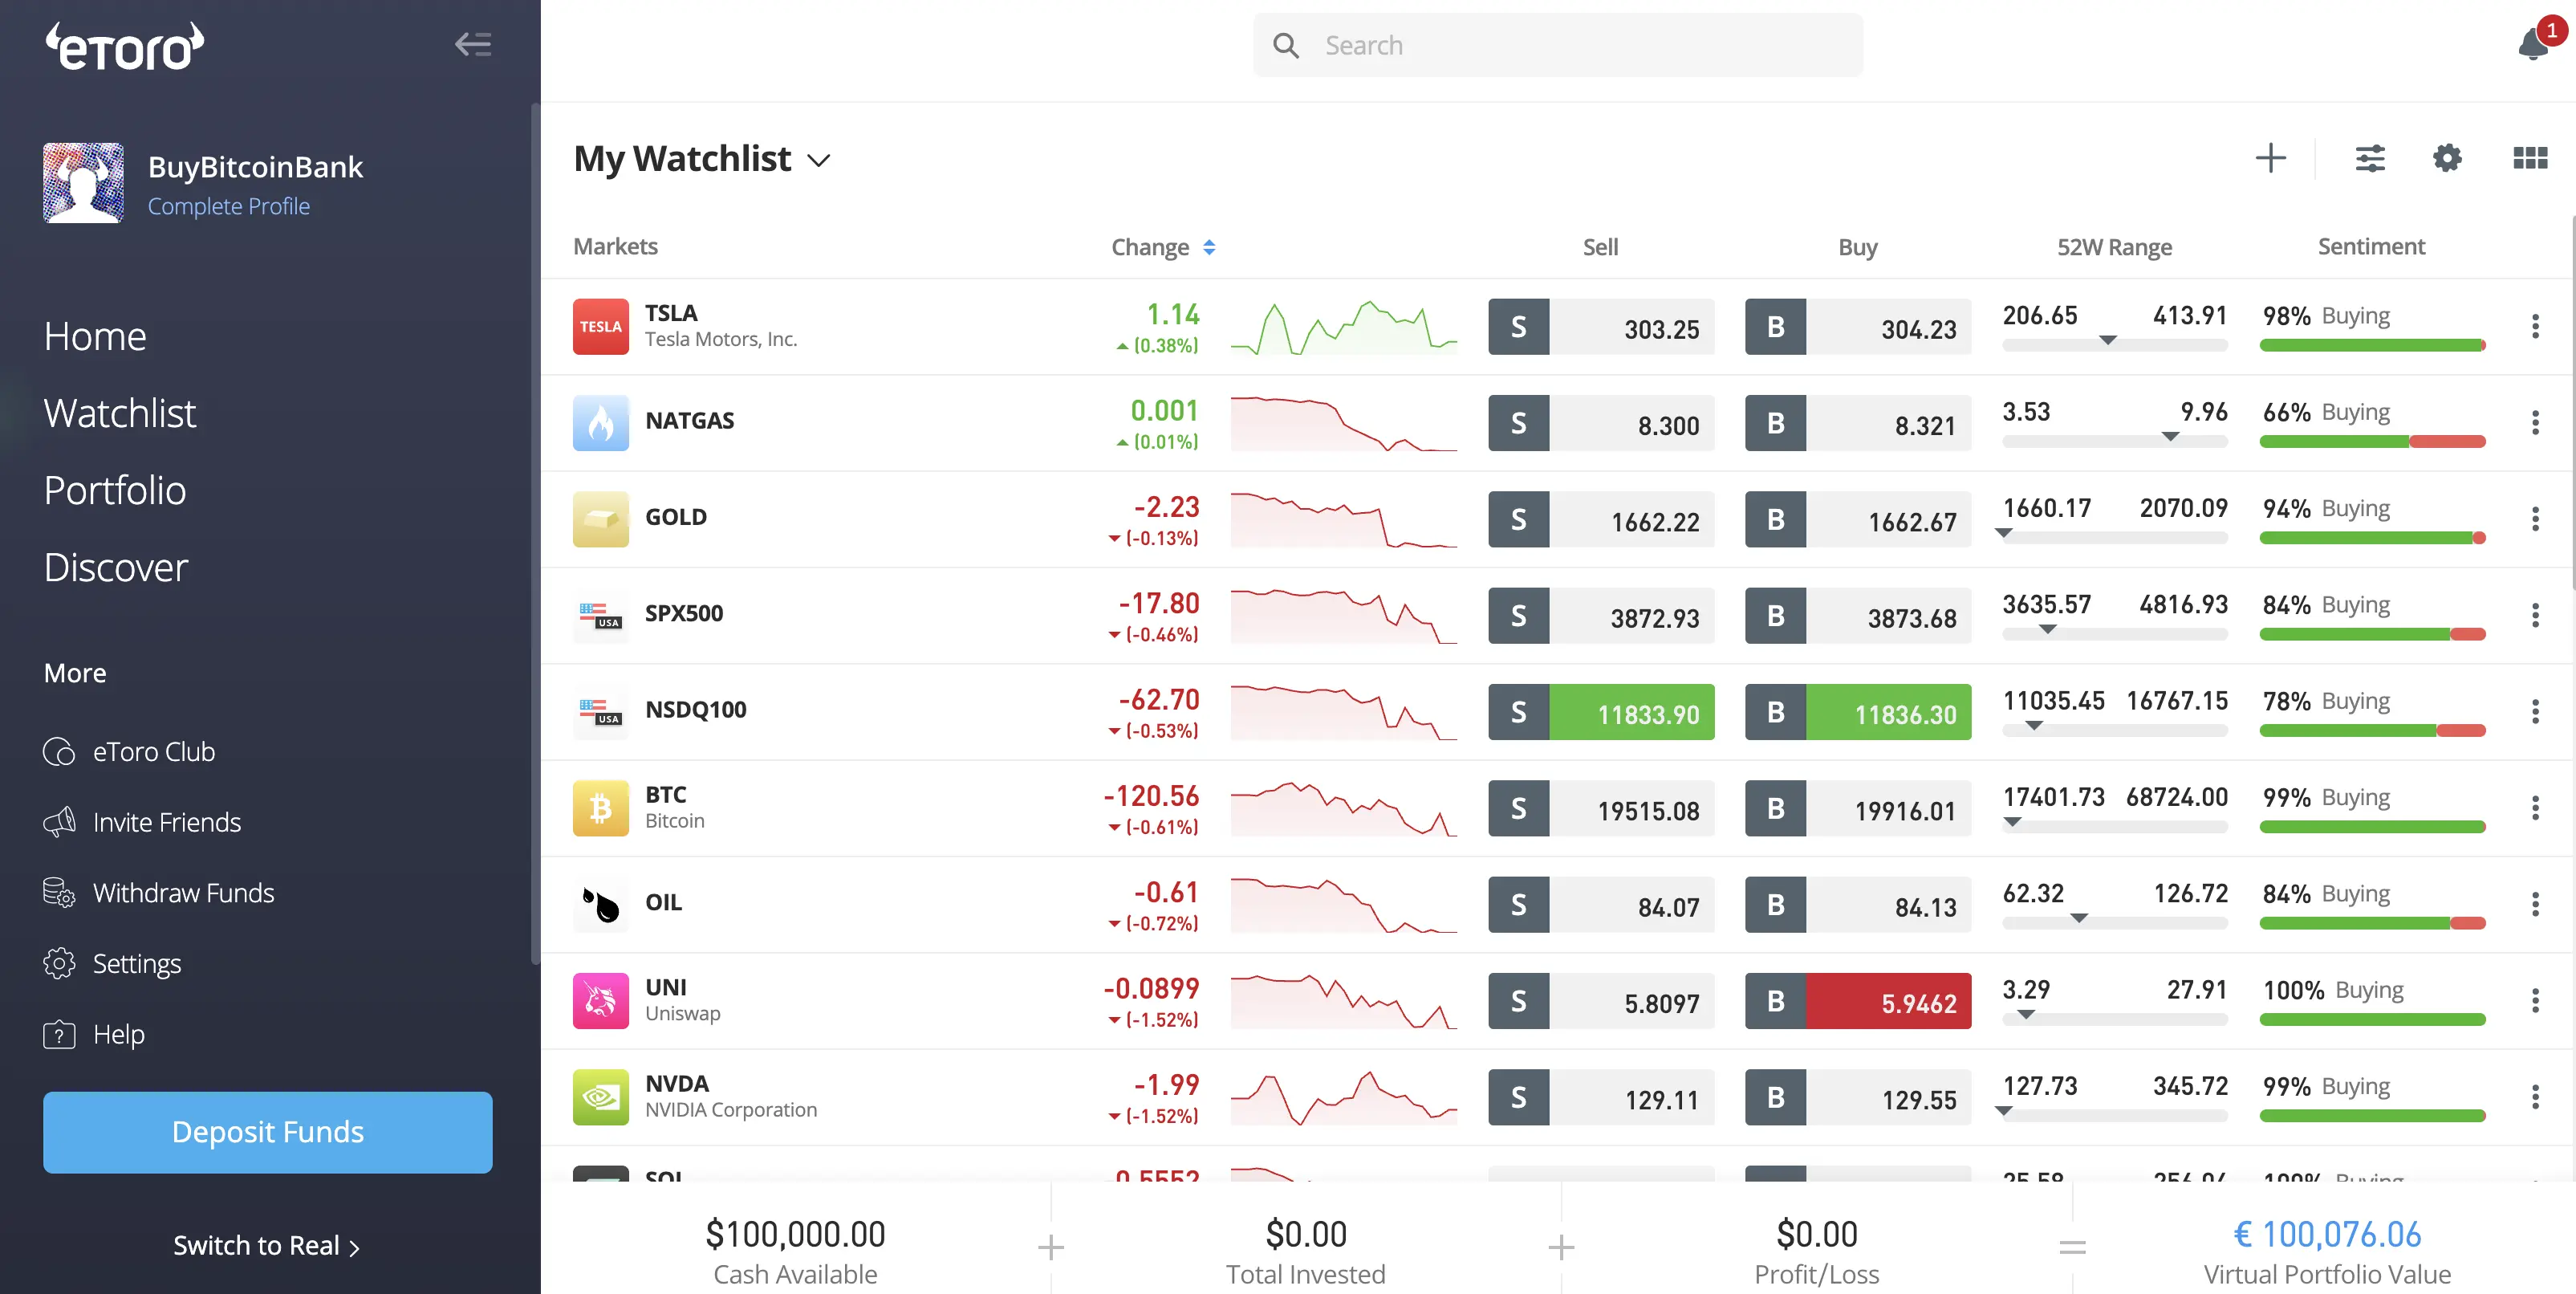Open options menu for NSDQ100 row
The height and width of the screenshot is (1294, 2576).
point(2534,711)
